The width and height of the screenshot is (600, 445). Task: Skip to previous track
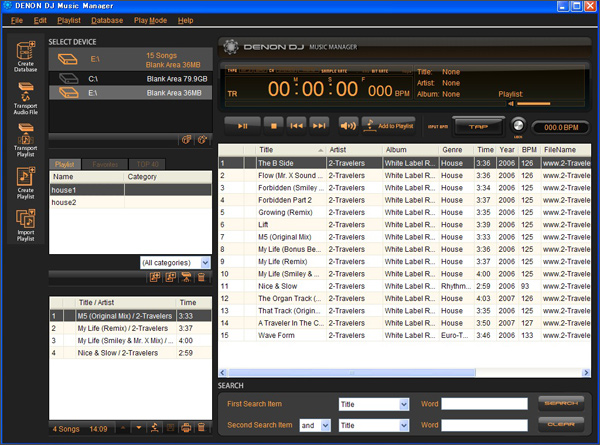click(297, 126)
